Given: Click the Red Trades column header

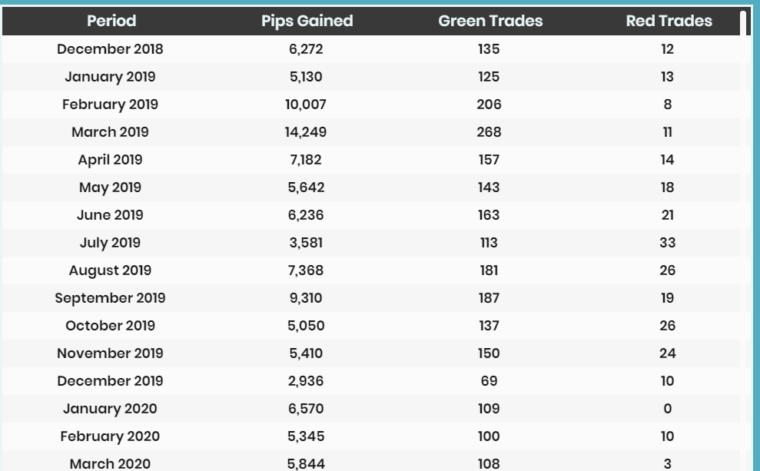Looking at the screenshot, I should point(668,21).
